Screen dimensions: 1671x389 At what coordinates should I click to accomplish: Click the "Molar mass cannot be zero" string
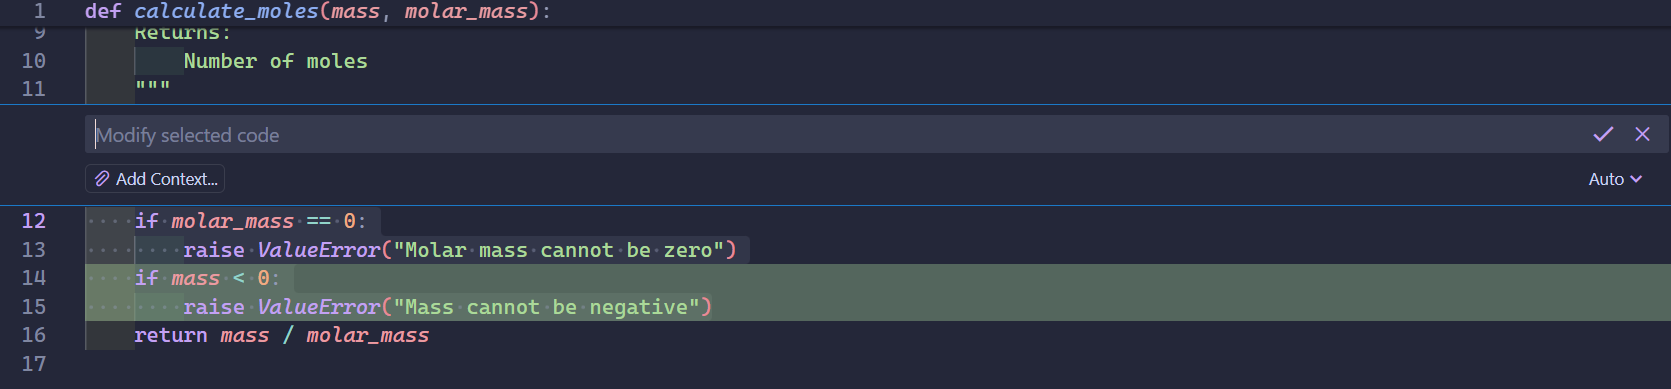click(558, 250)
